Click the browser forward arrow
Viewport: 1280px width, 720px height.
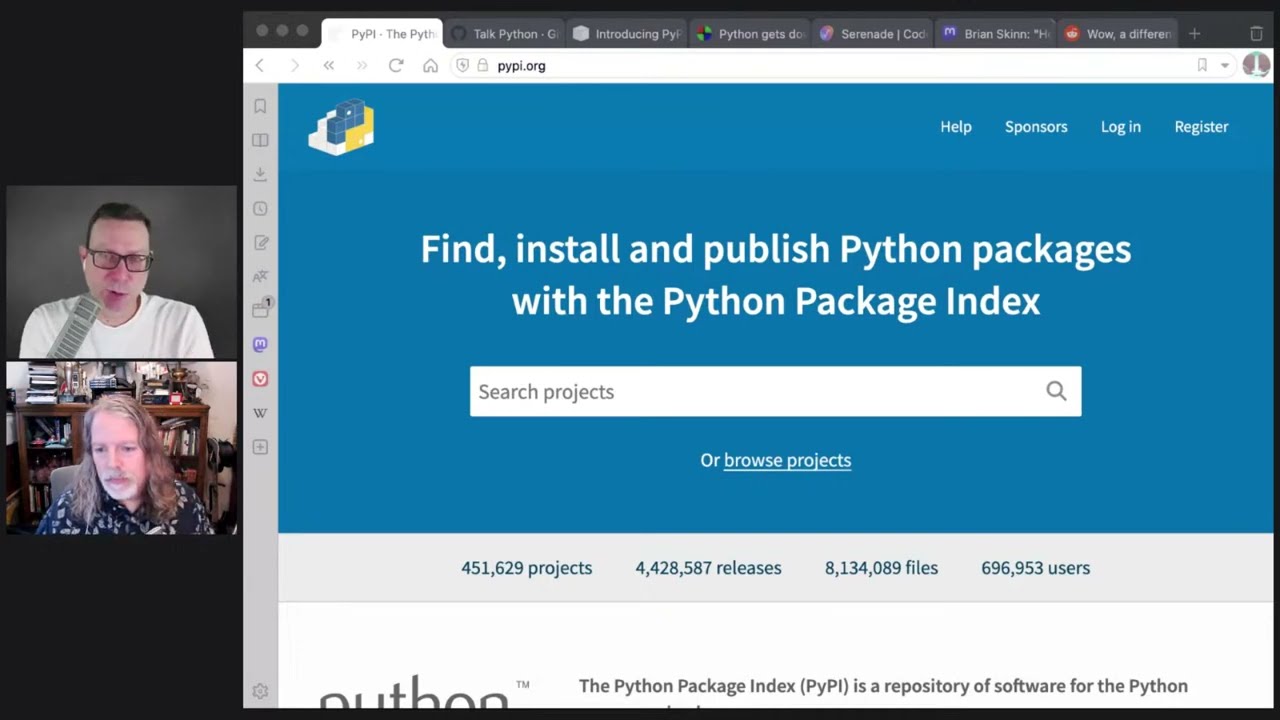[x=294, y=65]
